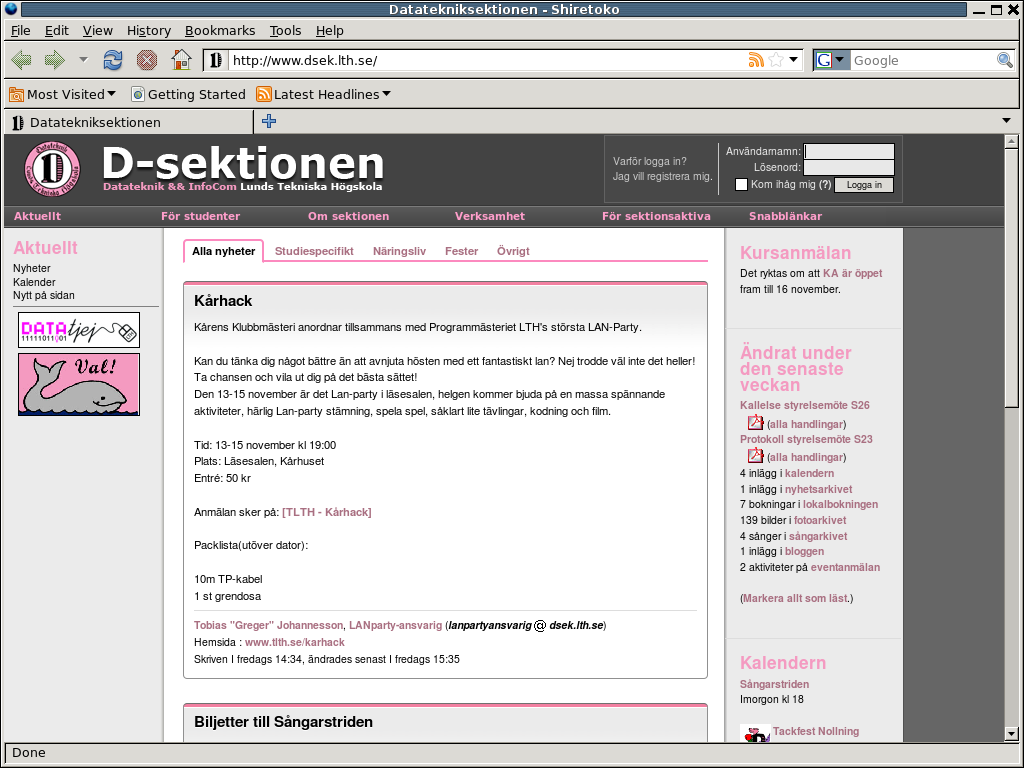The image size is (1024, 768).
Task: Click in the Google search box
Action: point(923,60)
